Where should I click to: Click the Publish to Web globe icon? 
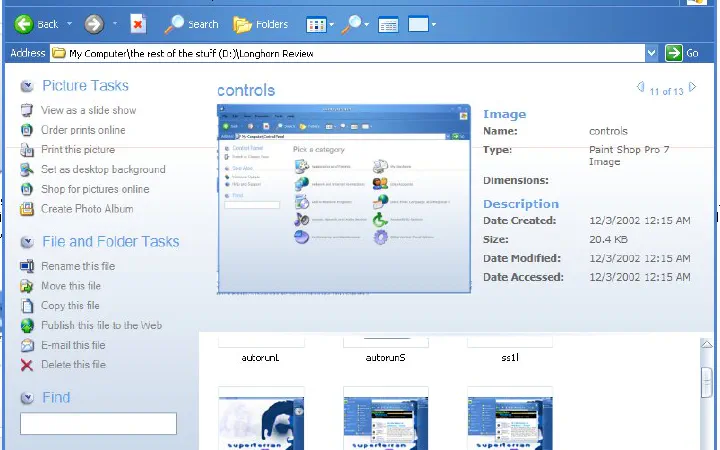[x=27, y=326]
